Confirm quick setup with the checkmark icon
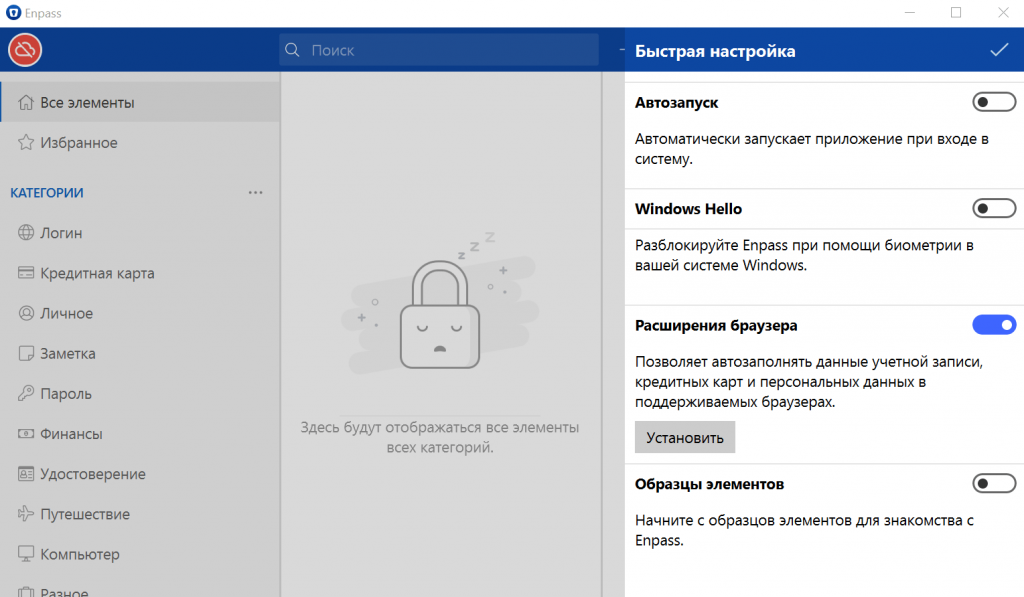 [x=999, y=50]
